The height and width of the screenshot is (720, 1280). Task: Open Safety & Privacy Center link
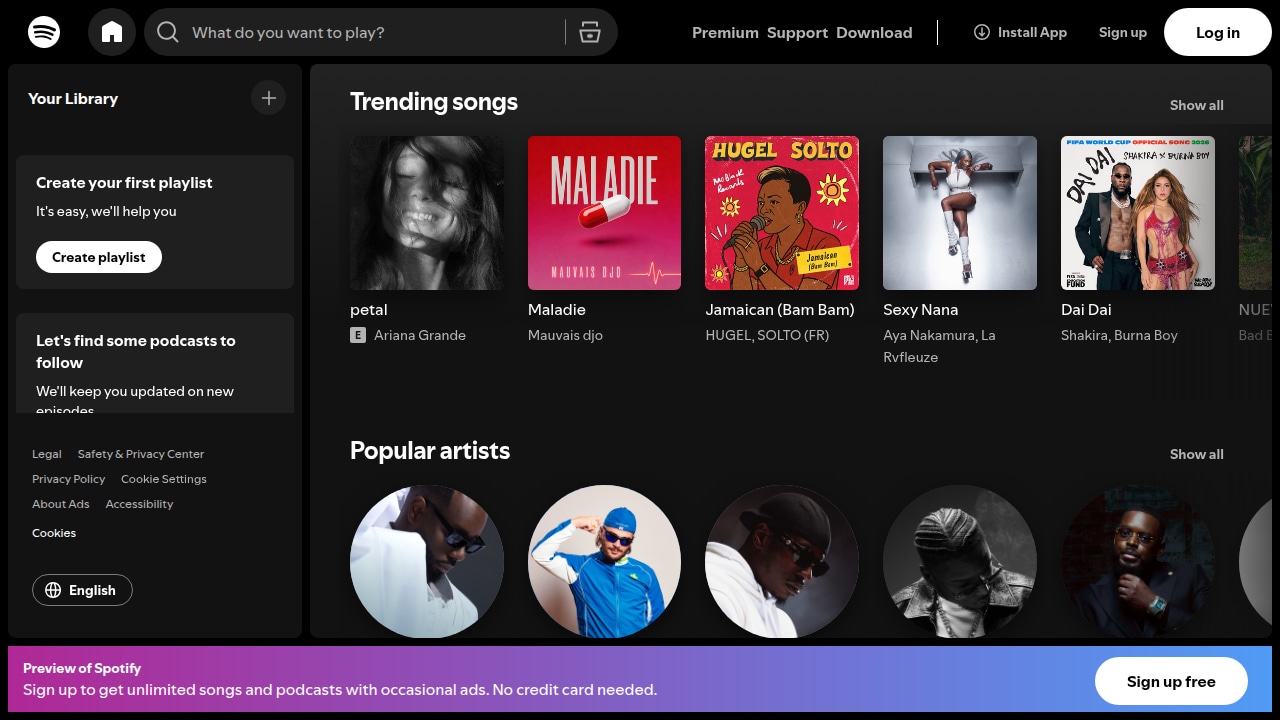pos(141,454)
